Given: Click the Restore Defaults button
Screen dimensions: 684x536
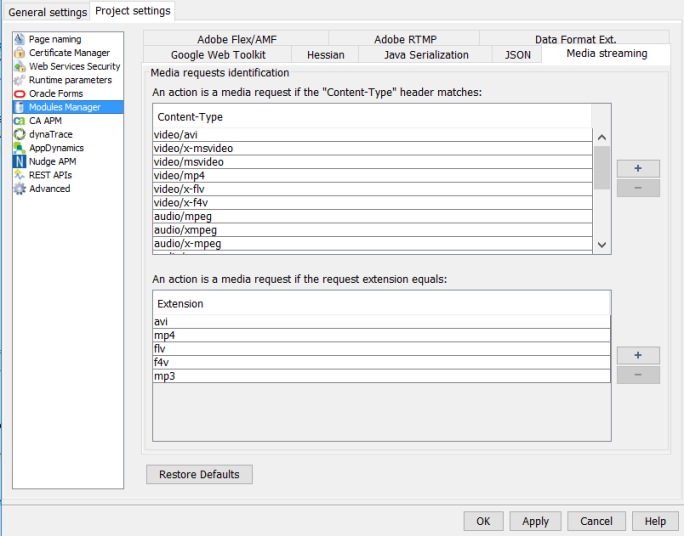Looking at the screenshot, I should pos(199,475).
